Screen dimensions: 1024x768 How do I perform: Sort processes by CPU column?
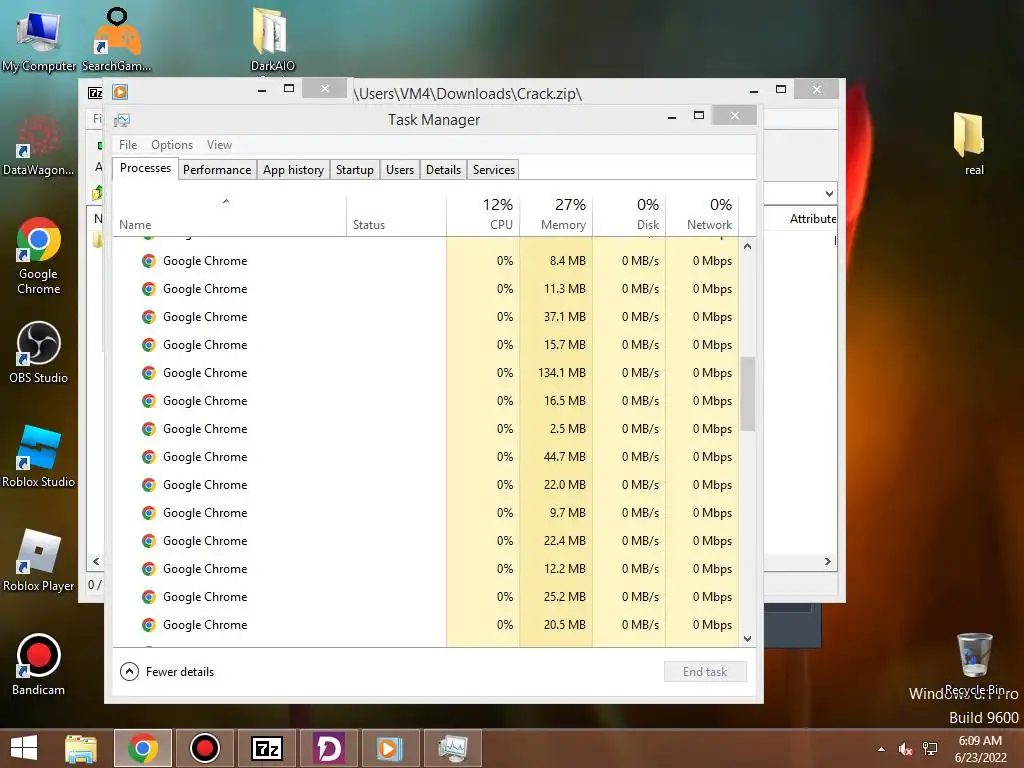pyautogui.click(x=483, y=216)
